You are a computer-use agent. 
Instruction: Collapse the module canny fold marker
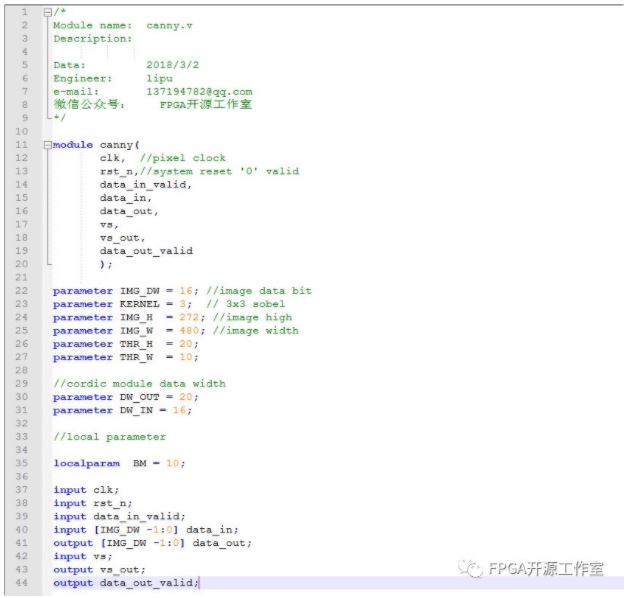[47, 145]
